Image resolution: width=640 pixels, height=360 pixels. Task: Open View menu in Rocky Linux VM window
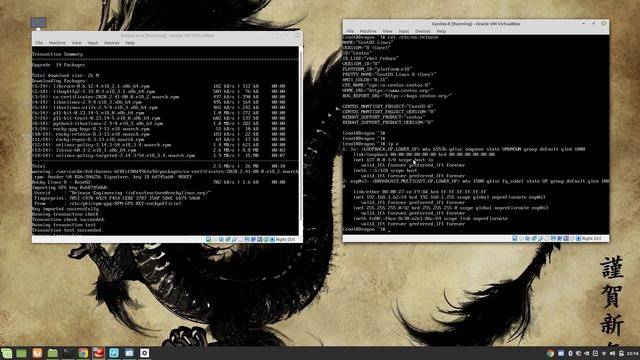(76, 43)
